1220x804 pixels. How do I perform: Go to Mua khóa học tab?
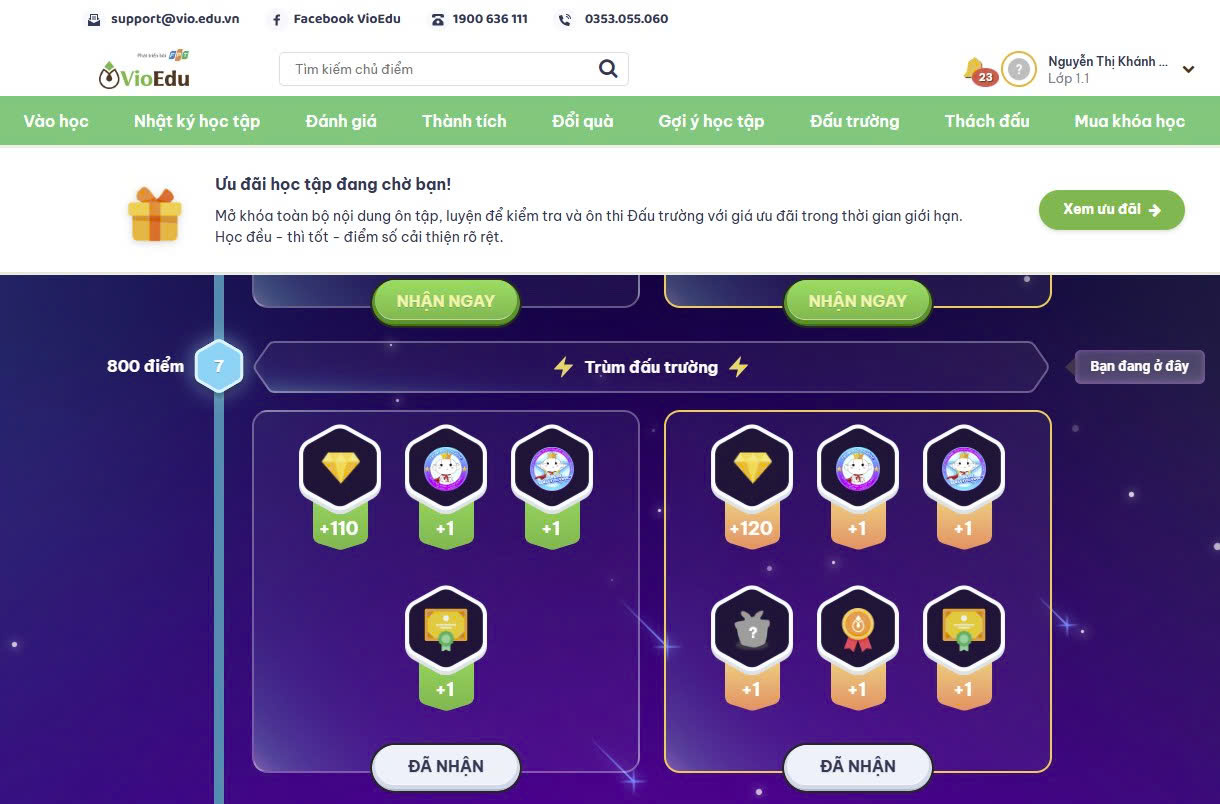(x=1129, y=121)
